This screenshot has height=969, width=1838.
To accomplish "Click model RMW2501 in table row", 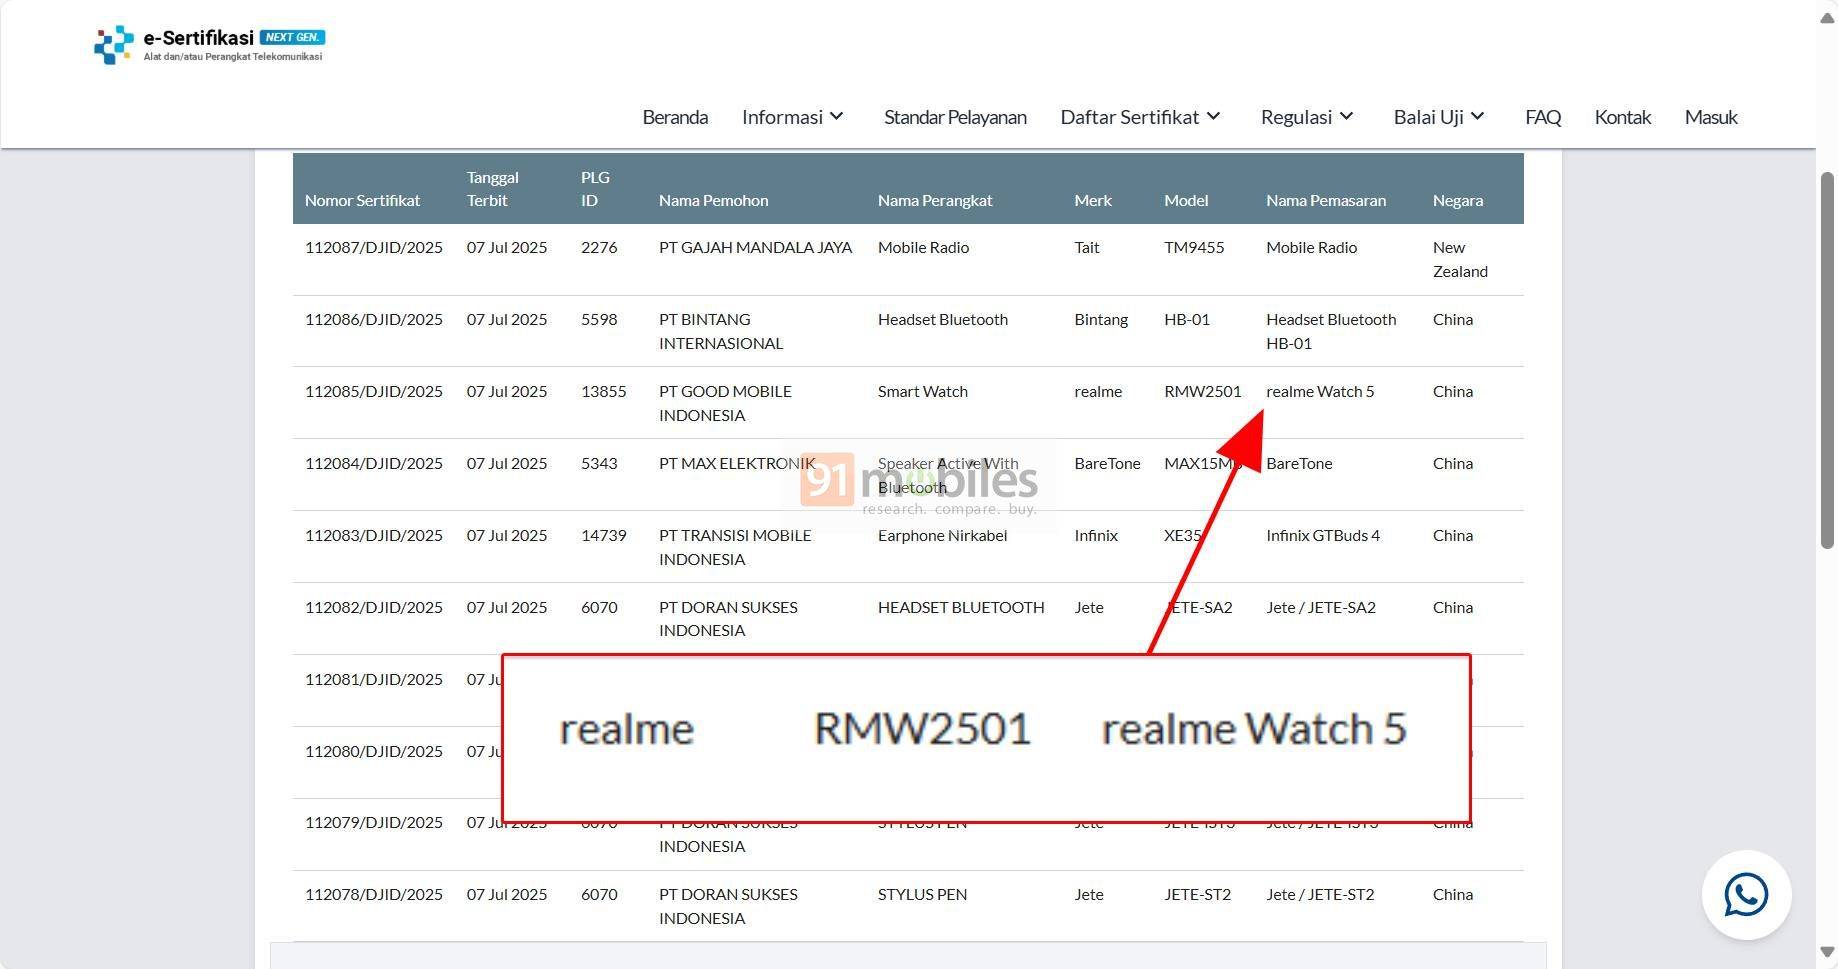I will tap(1202, 391).
